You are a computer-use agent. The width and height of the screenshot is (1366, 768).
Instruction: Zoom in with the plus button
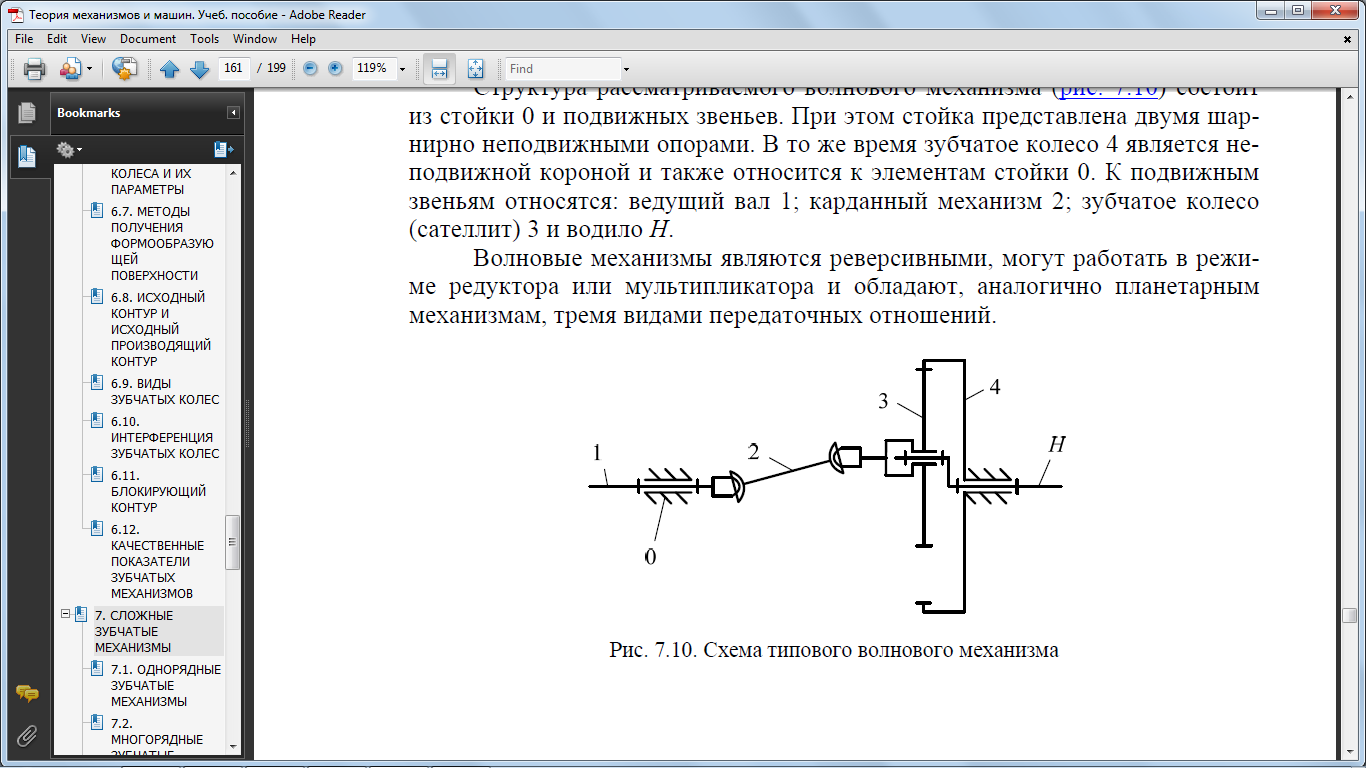click(335, 68)
